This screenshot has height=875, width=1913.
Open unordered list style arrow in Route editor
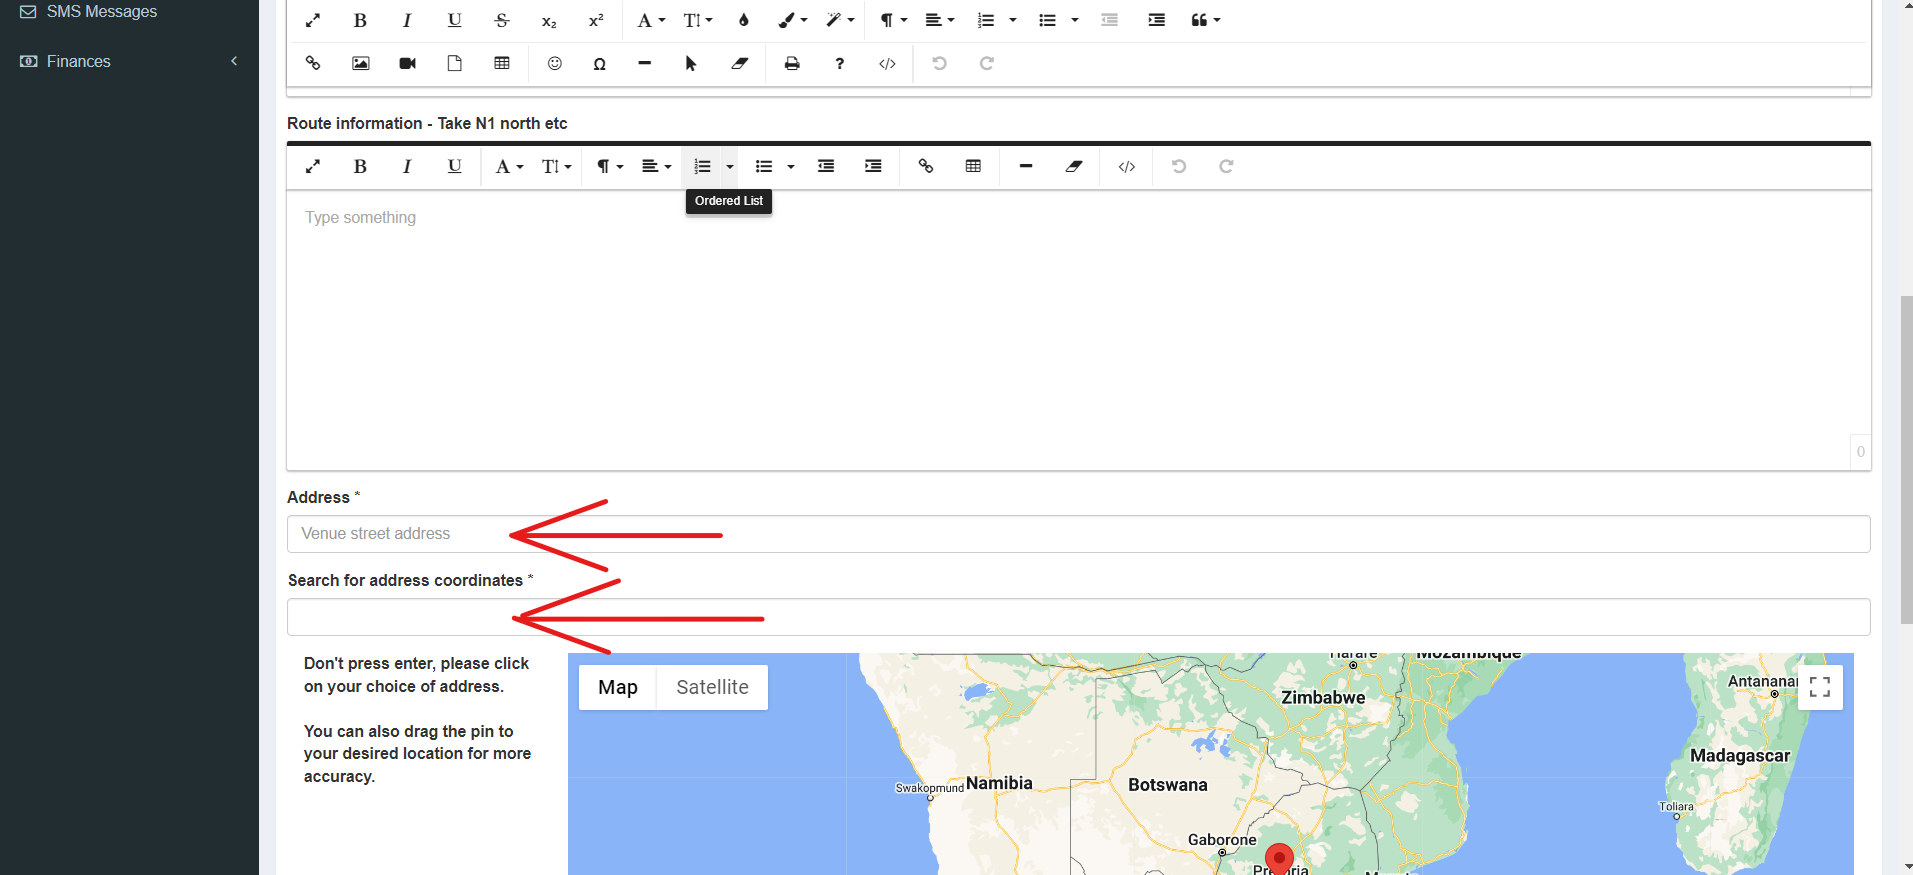(790, 166)
